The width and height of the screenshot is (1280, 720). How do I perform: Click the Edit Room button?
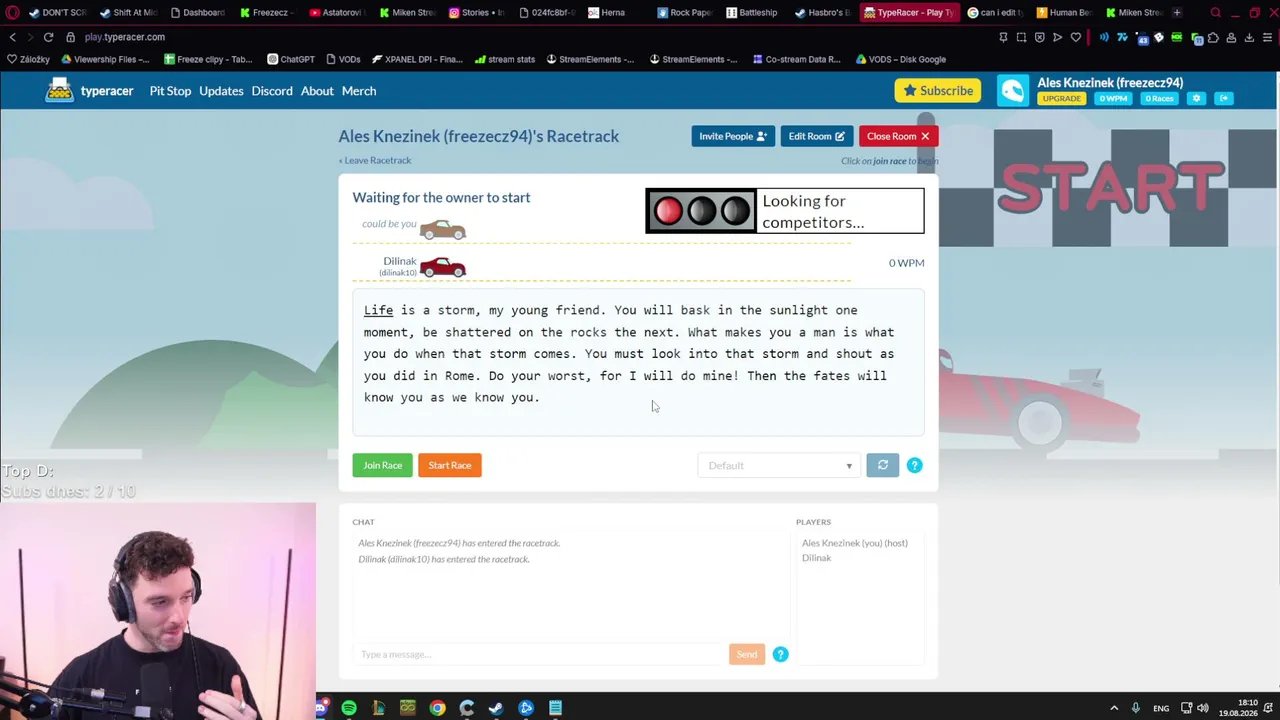click(x=816, y=136)
